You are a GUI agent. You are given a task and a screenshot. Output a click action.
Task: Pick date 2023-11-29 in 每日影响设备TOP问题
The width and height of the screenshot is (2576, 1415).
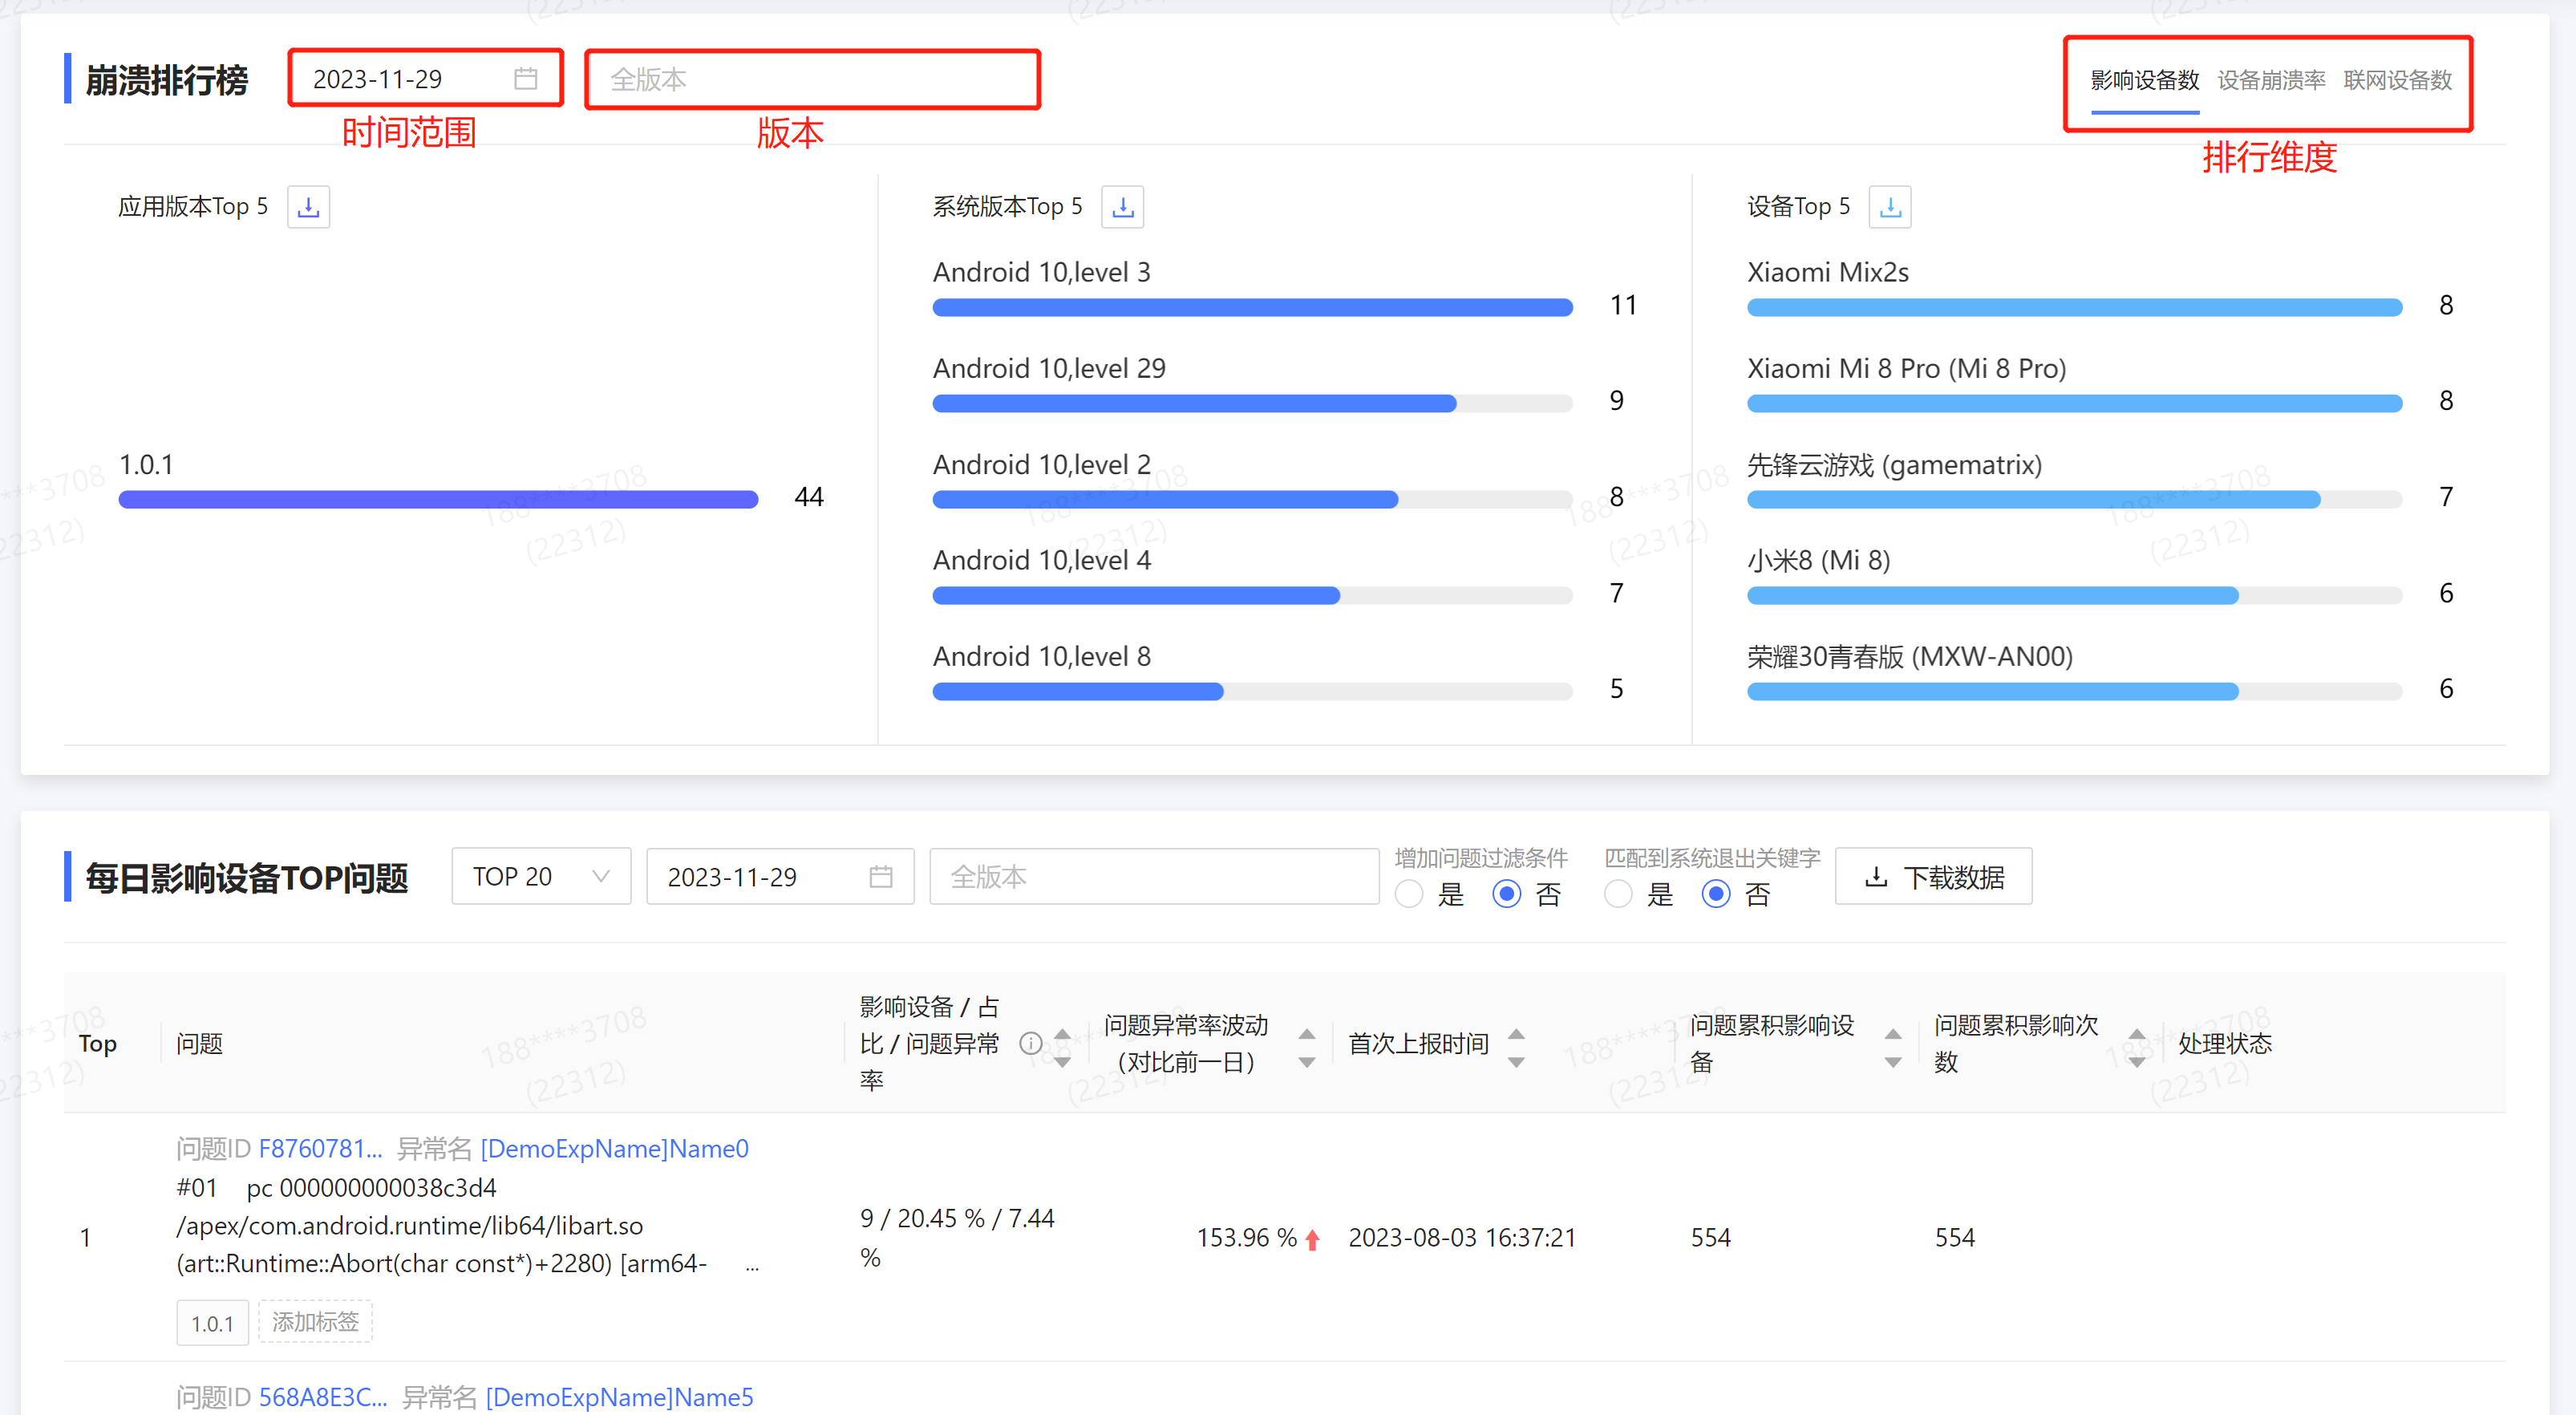coord(780,877)
